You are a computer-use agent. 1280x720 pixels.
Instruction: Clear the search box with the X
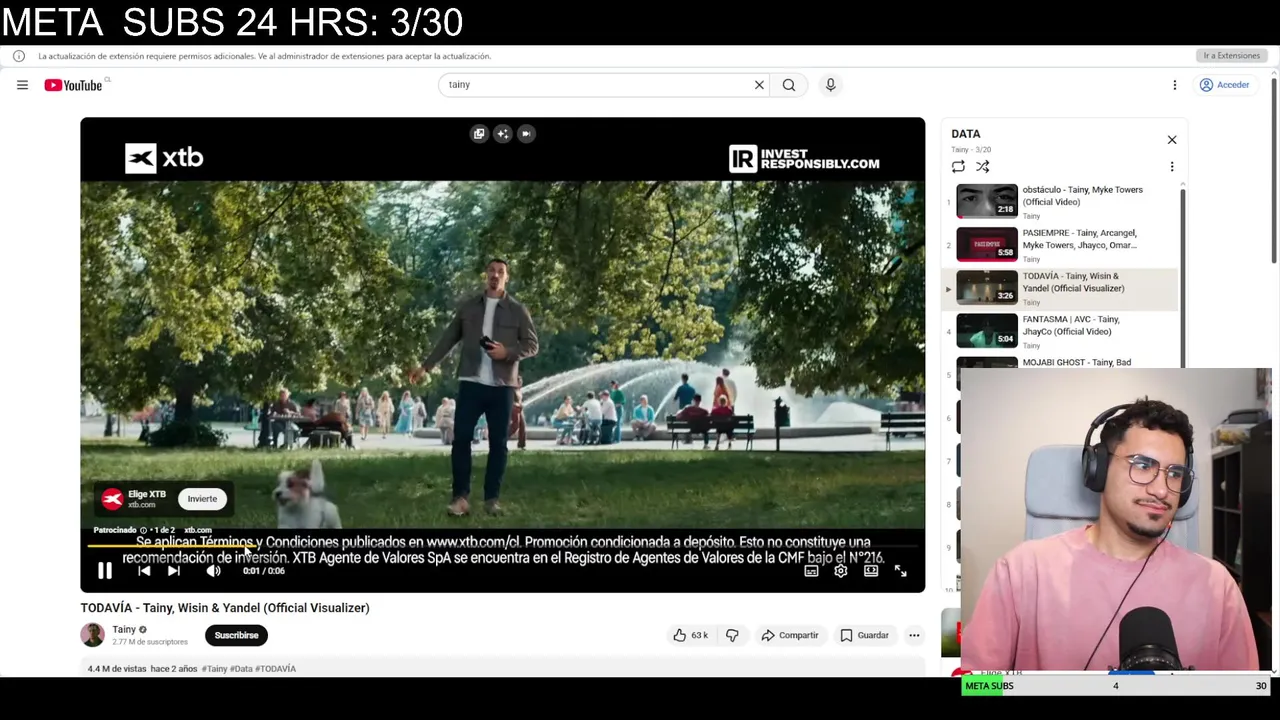tap(759, 85)
